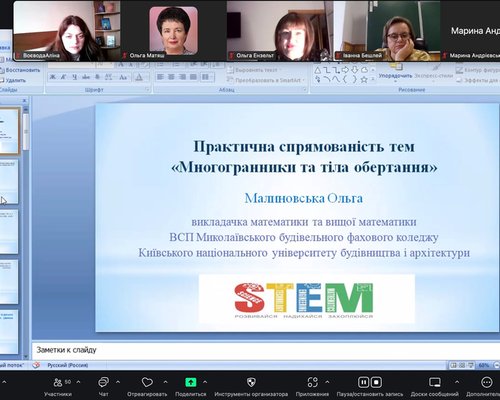Screen dimensions: 500x400
Task: Open Инструменты организатора shield icon
Action: point(251,382)
